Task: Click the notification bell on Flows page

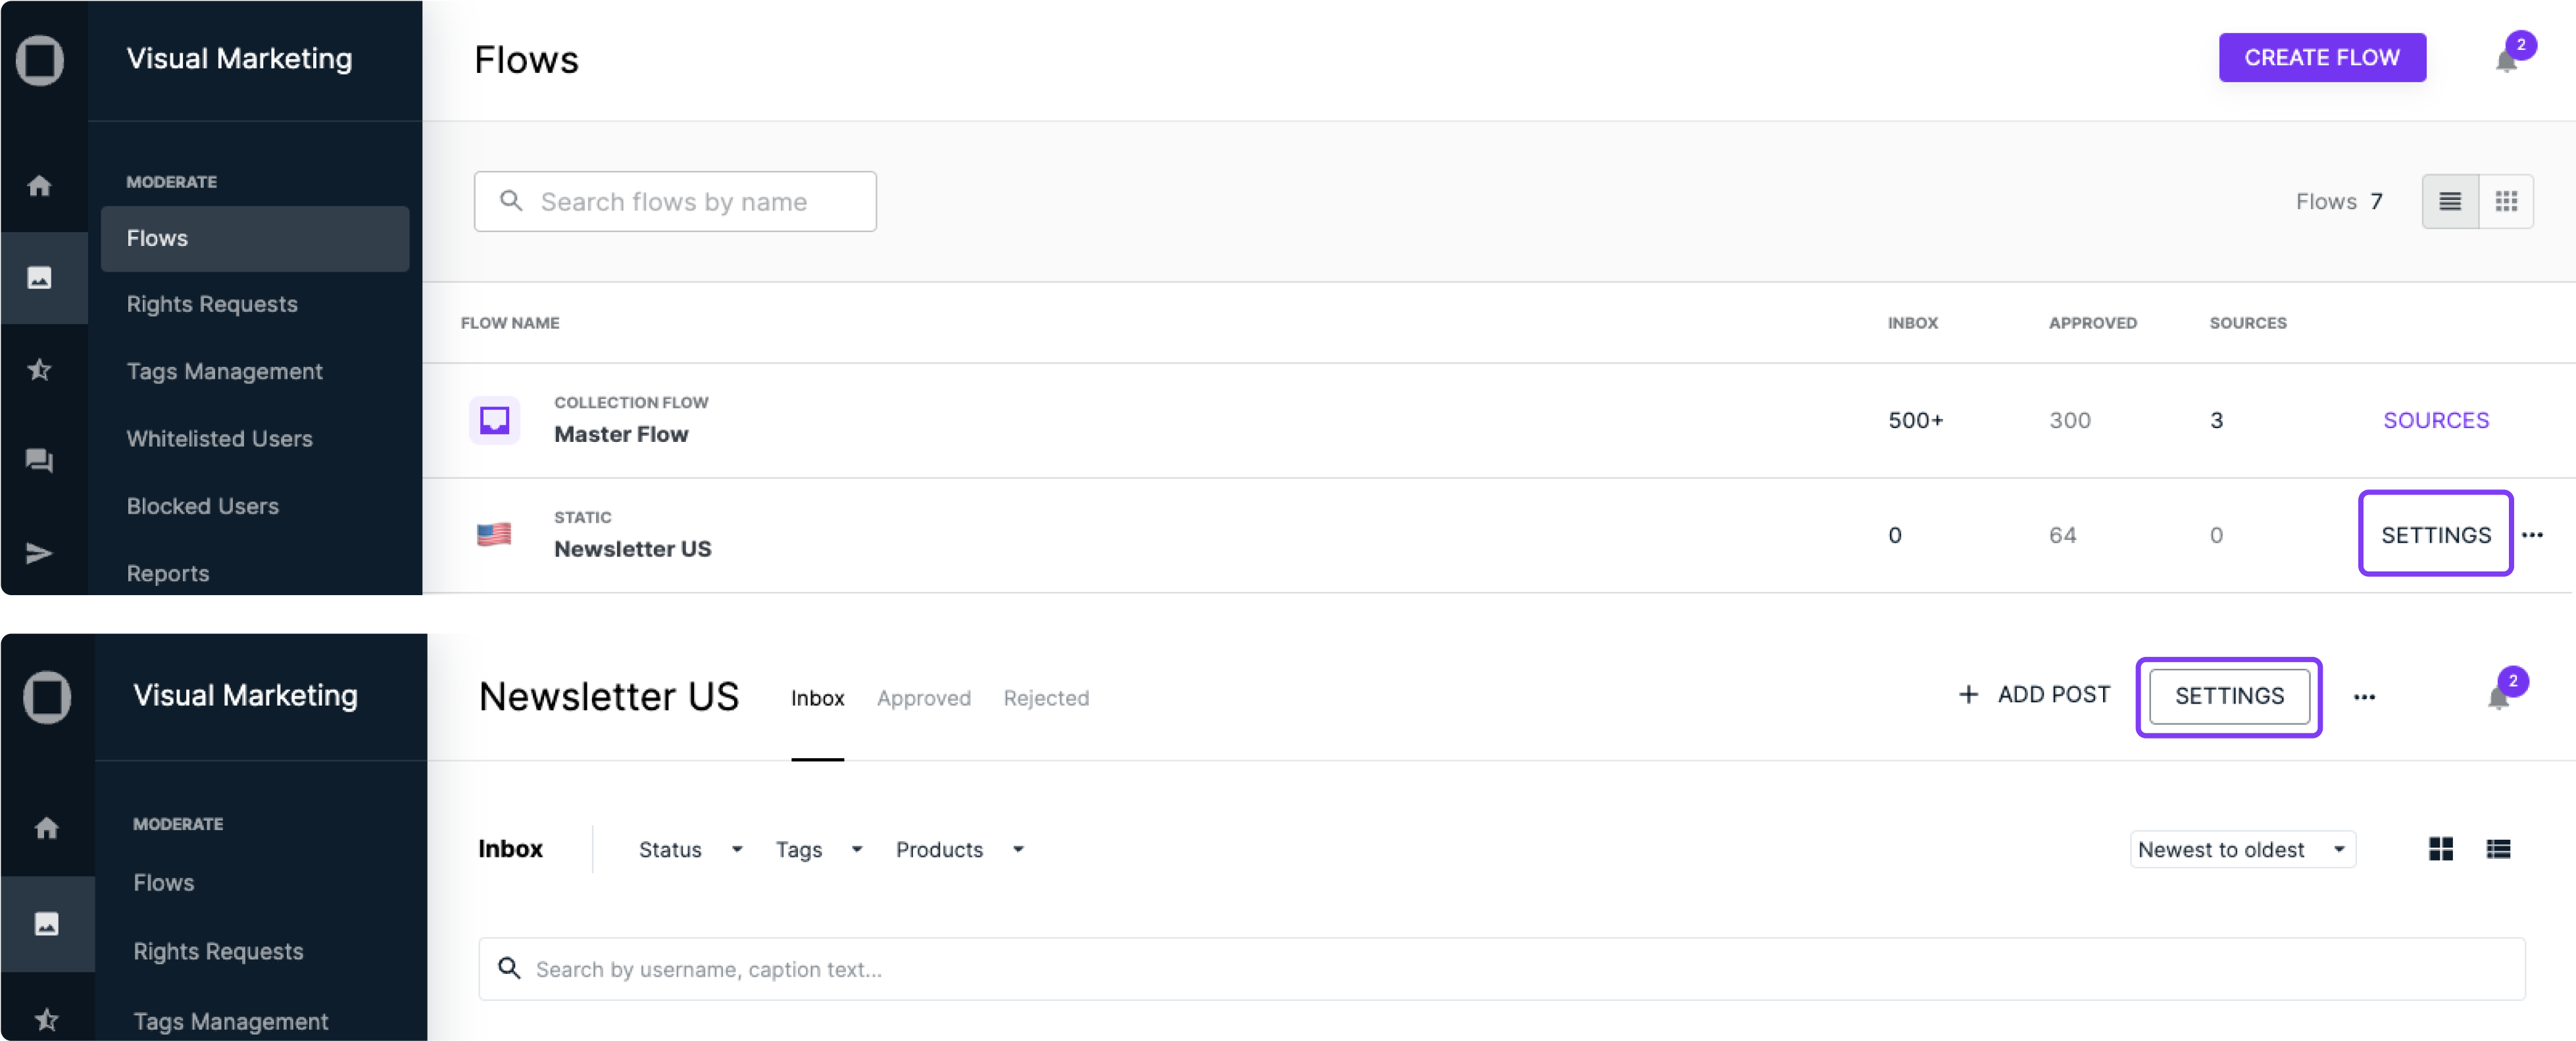Action: click(x=2506, y=60)
